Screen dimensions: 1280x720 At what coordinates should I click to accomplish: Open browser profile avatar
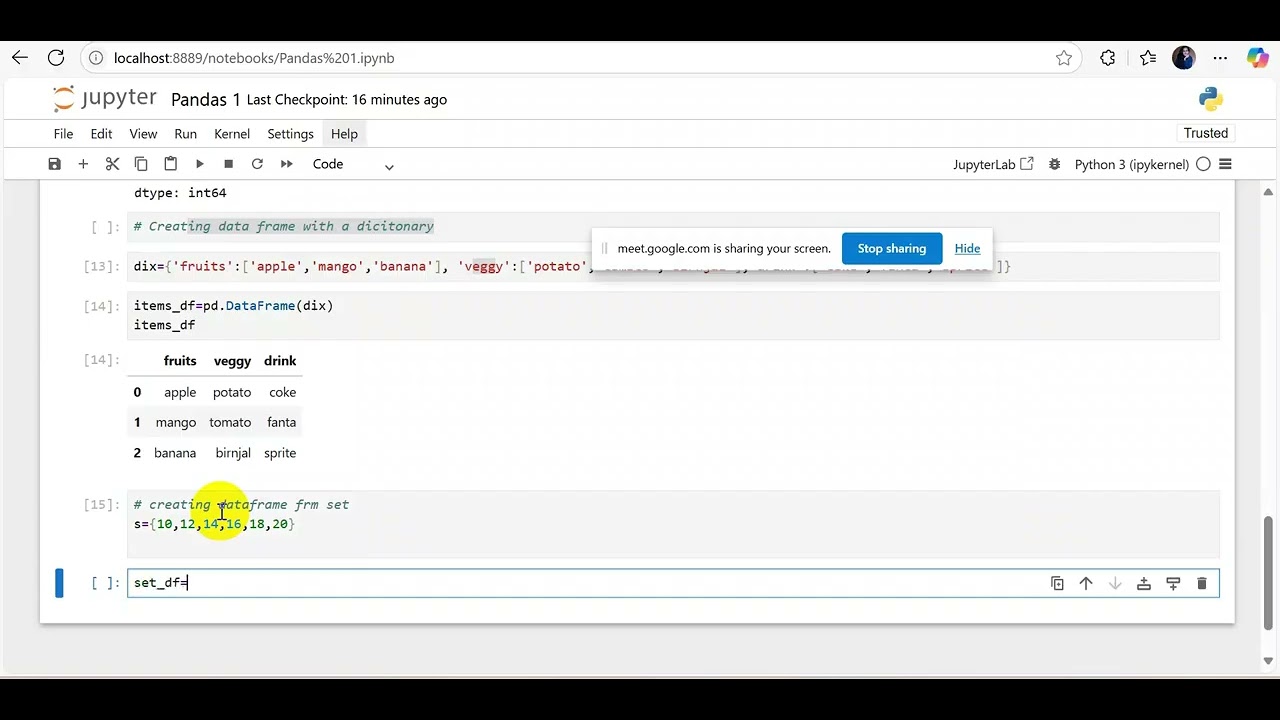pyautogui.click(x=1184, y=58)
